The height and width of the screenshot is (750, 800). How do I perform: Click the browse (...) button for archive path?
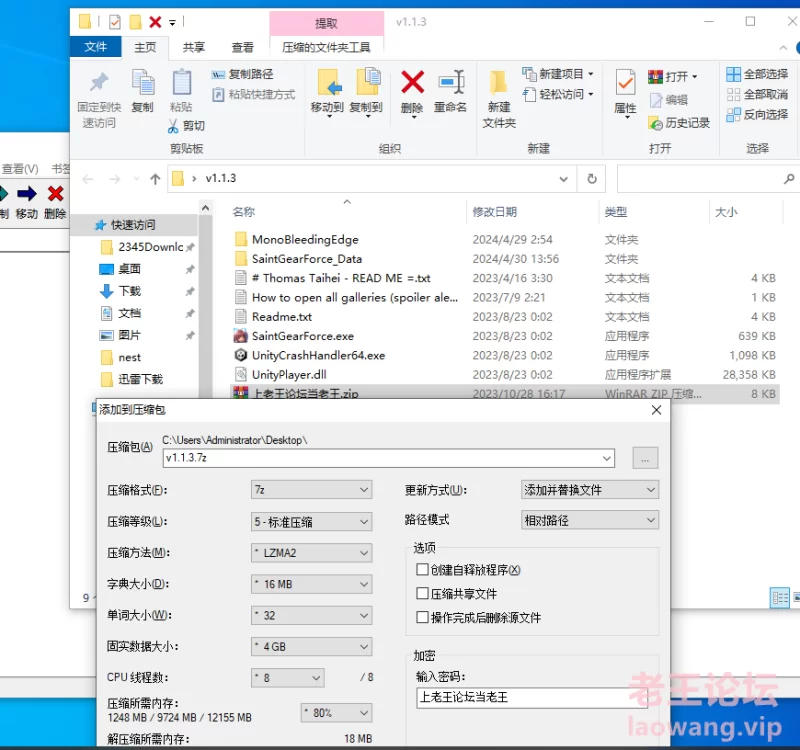click(645, 458)
